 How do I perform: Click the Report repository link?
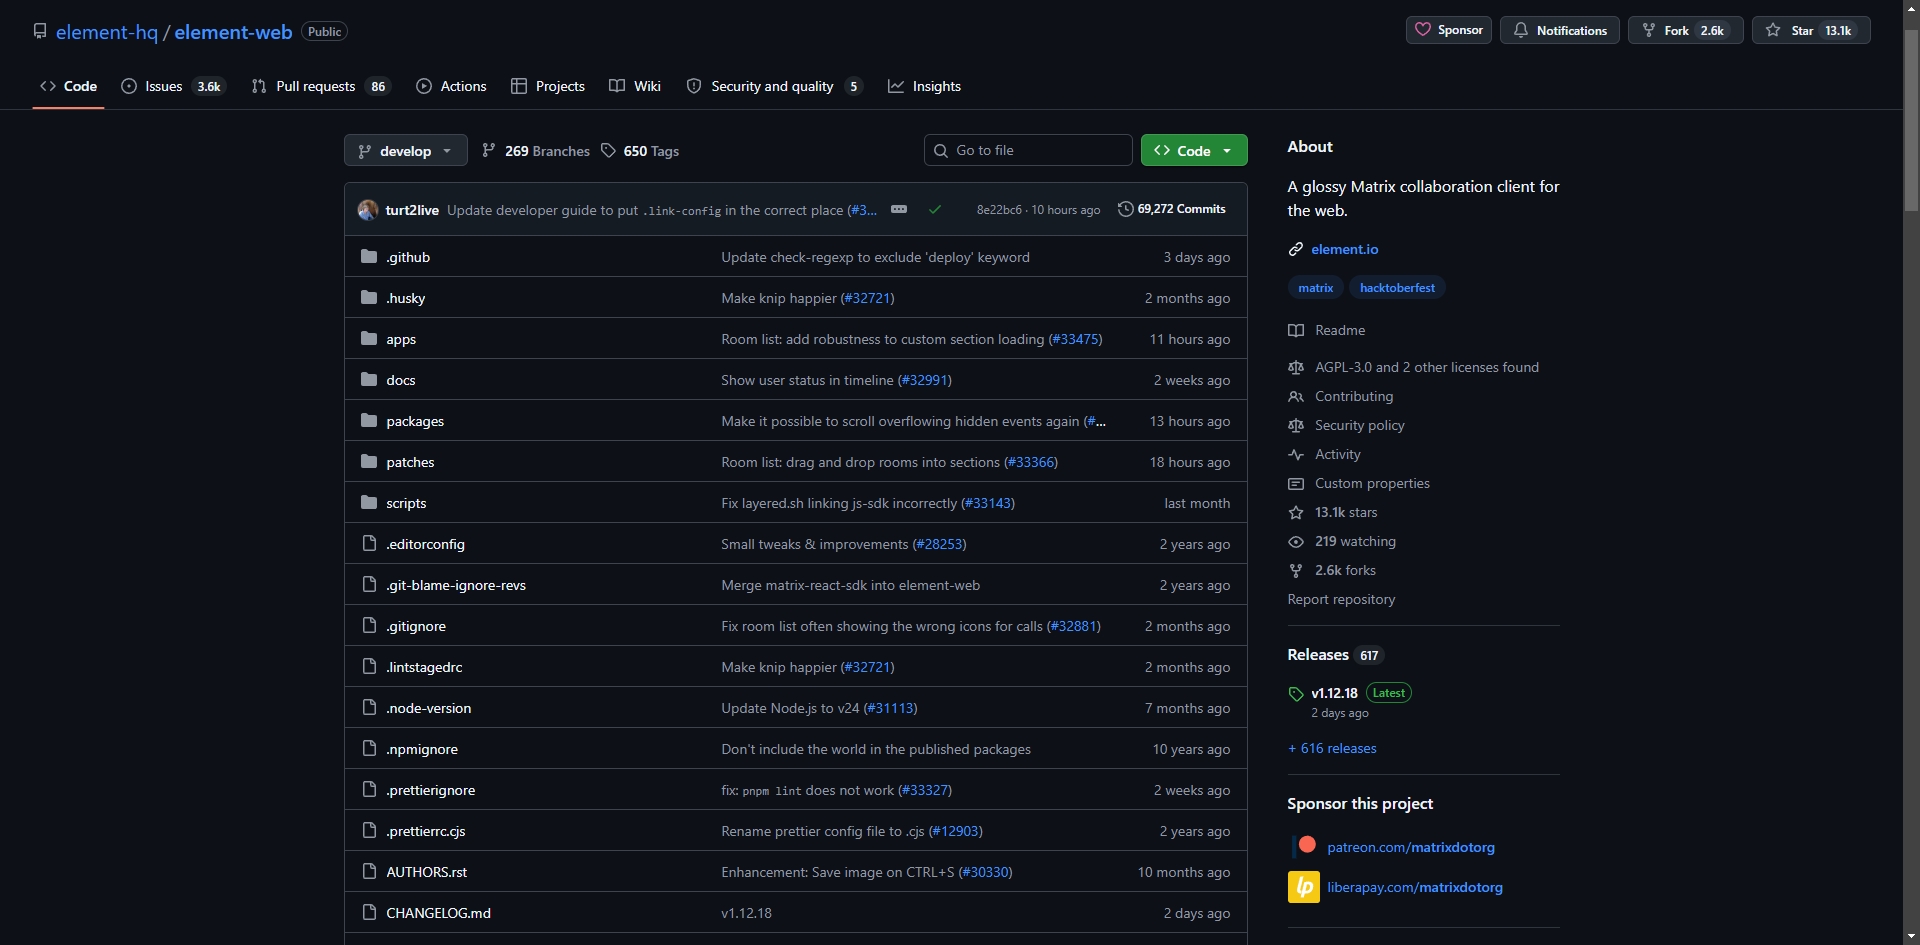pos(1341,599)
